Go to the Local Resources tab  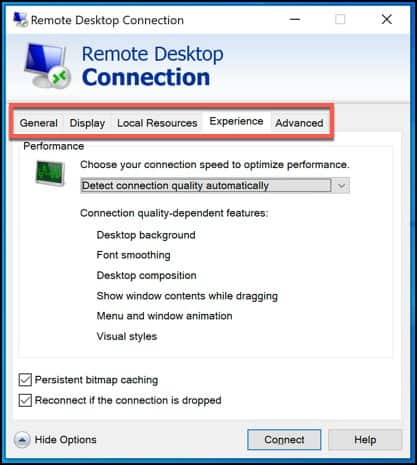click(157, 123)
